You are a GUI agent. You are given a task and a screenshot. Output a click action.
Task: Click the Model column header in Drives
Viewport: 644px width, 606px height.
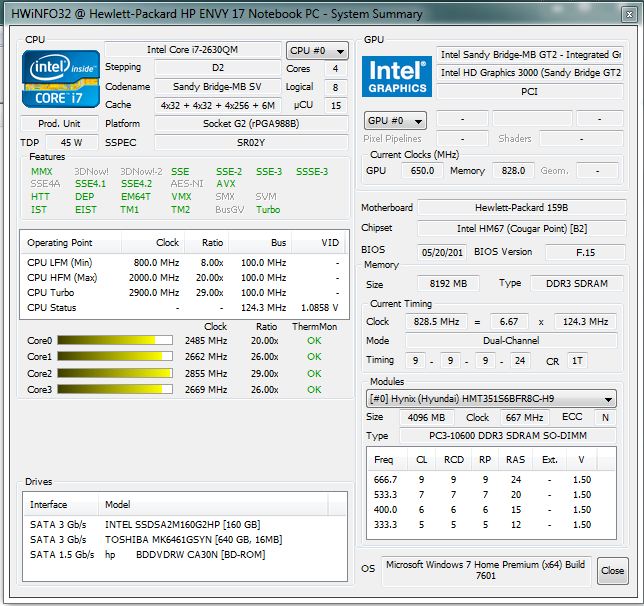pos(213,504)
